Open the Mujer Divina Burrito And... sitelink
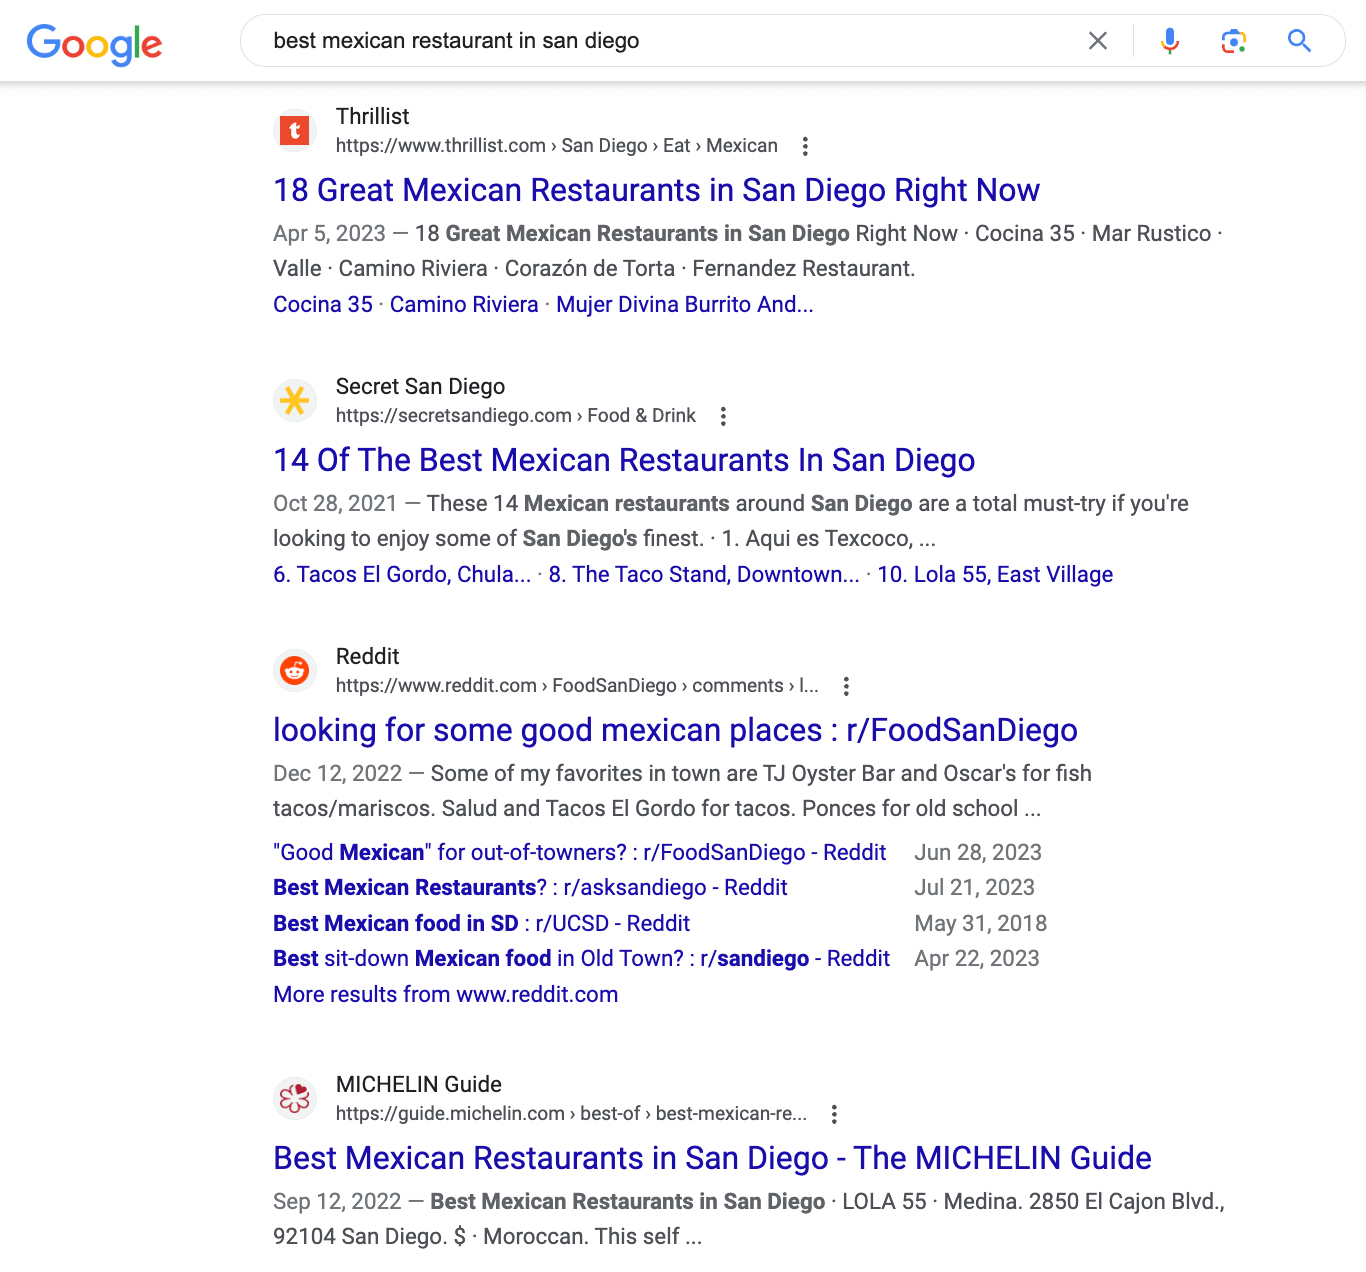1366x1272 pixels. click(x=685, y=304)
